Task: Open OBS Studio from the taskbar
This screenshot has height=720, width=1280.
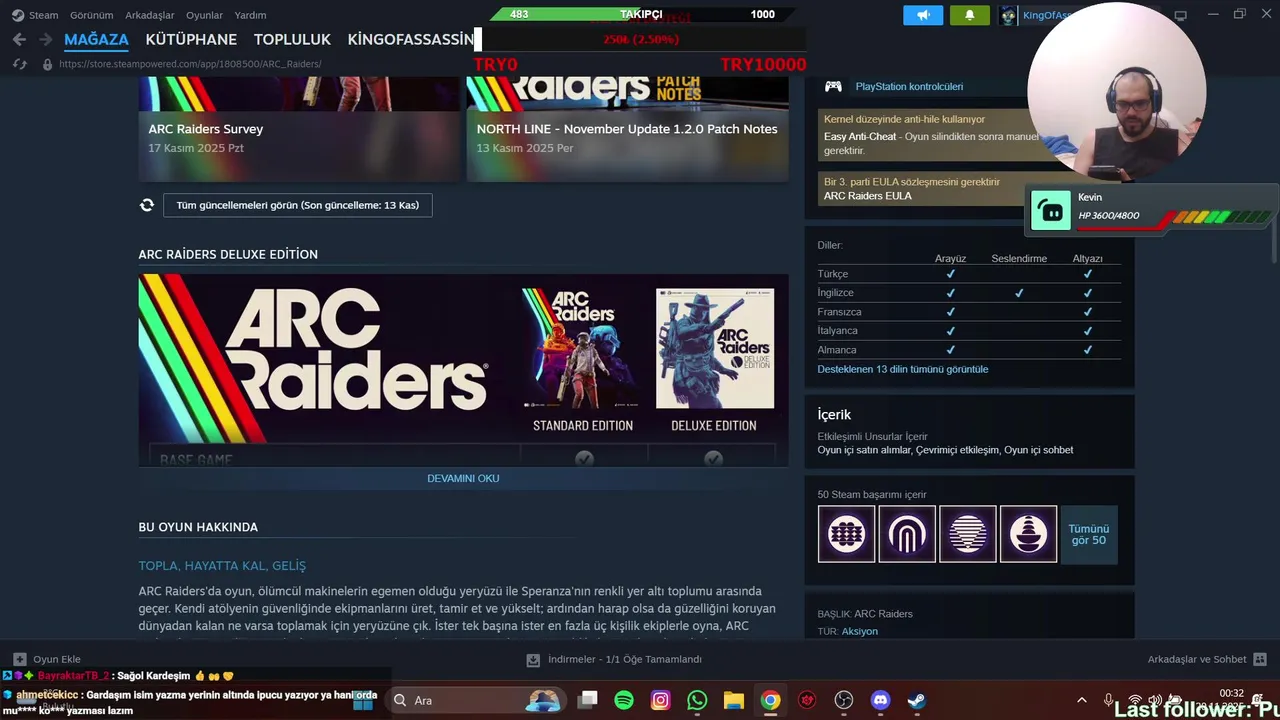Action: (844, 700)
